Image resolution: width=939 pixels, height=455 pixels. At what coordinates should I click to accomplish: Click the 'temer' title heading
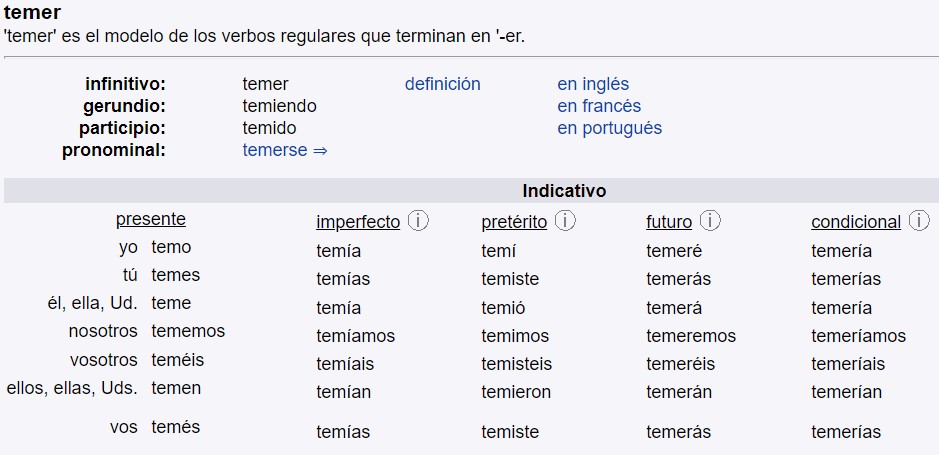[x=32, y=13]
